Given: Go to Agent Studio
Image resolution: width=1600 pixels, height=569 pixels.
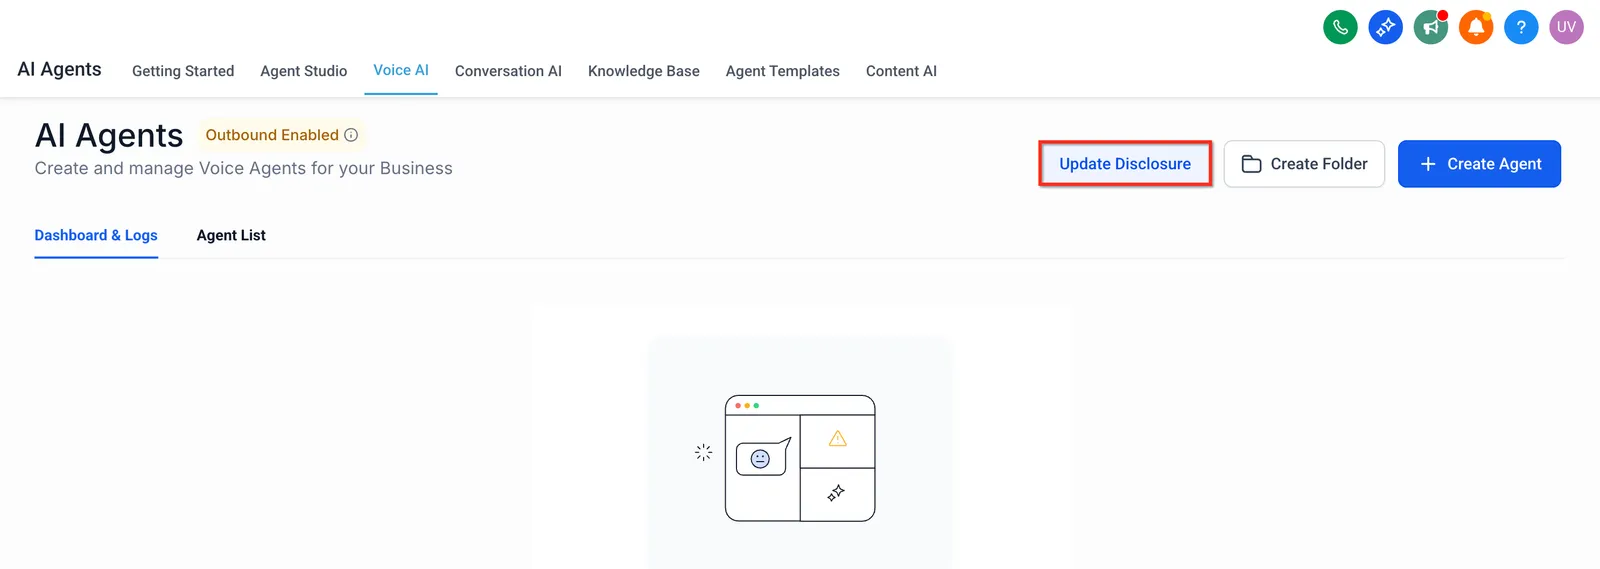Looking at the screenshot, I should (304, 71).
